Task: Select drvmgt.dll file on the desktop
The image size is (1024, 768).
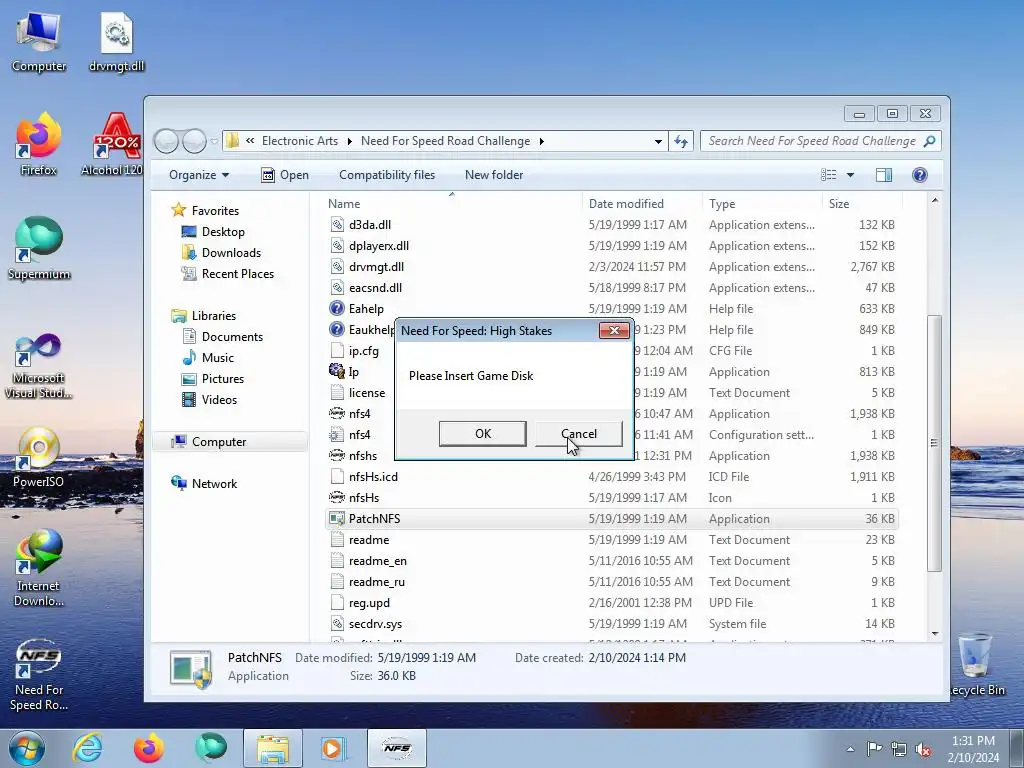Action: pos(116,40)
